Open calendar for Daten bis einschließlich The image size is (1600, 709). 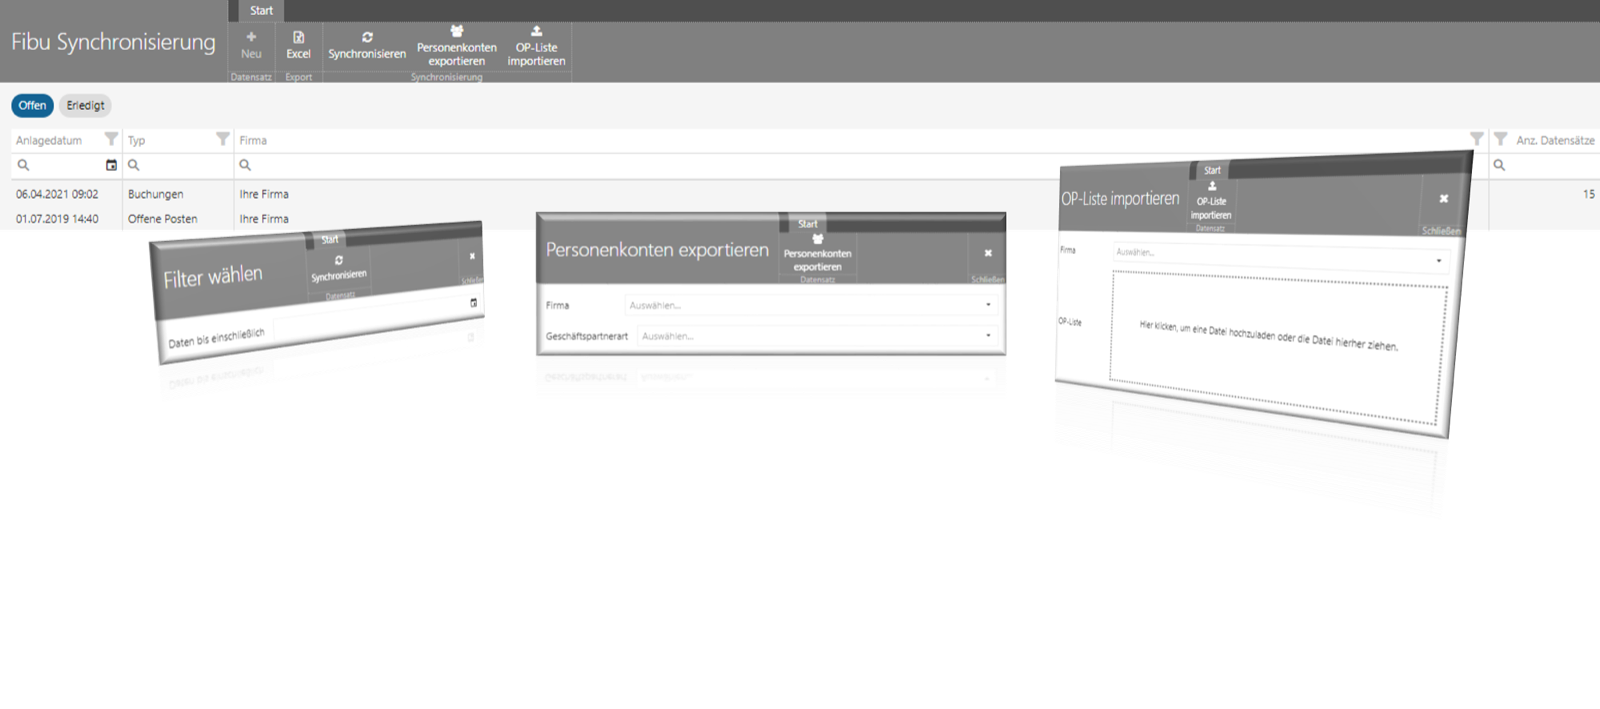[473, 302]
